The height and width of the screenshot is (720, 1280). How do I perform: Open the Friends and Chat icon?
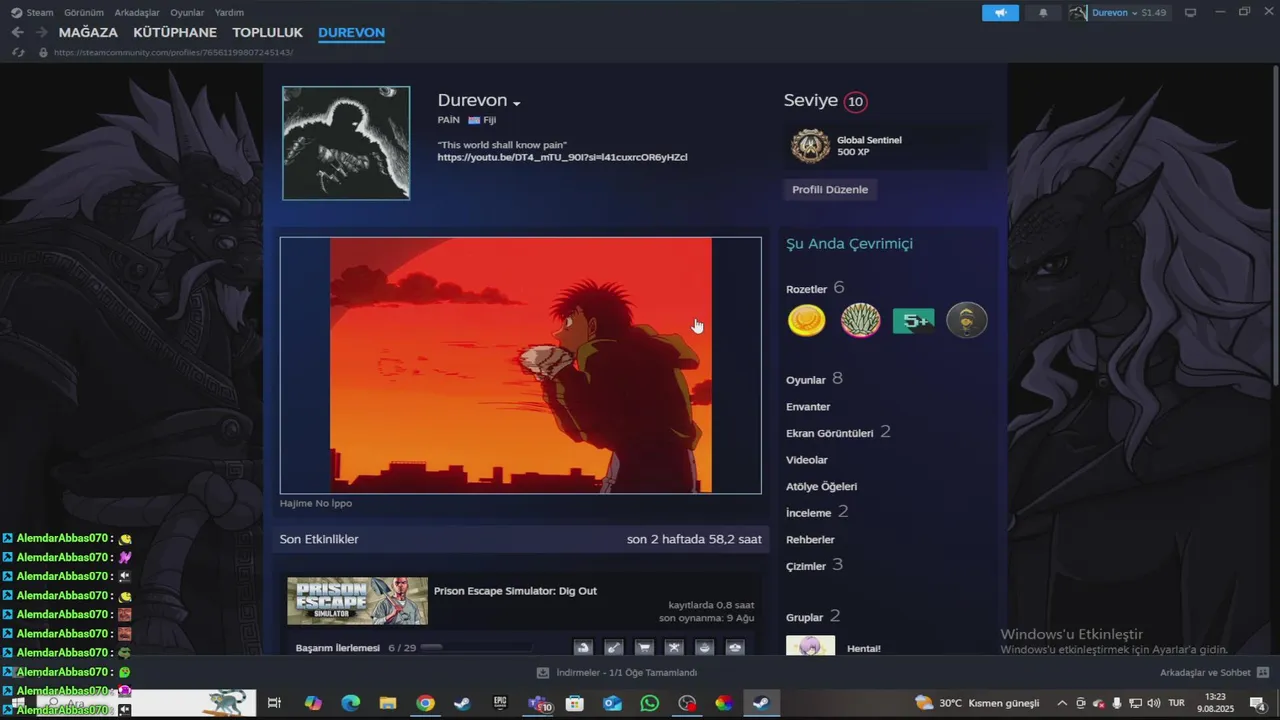[x=1263, y=673]
